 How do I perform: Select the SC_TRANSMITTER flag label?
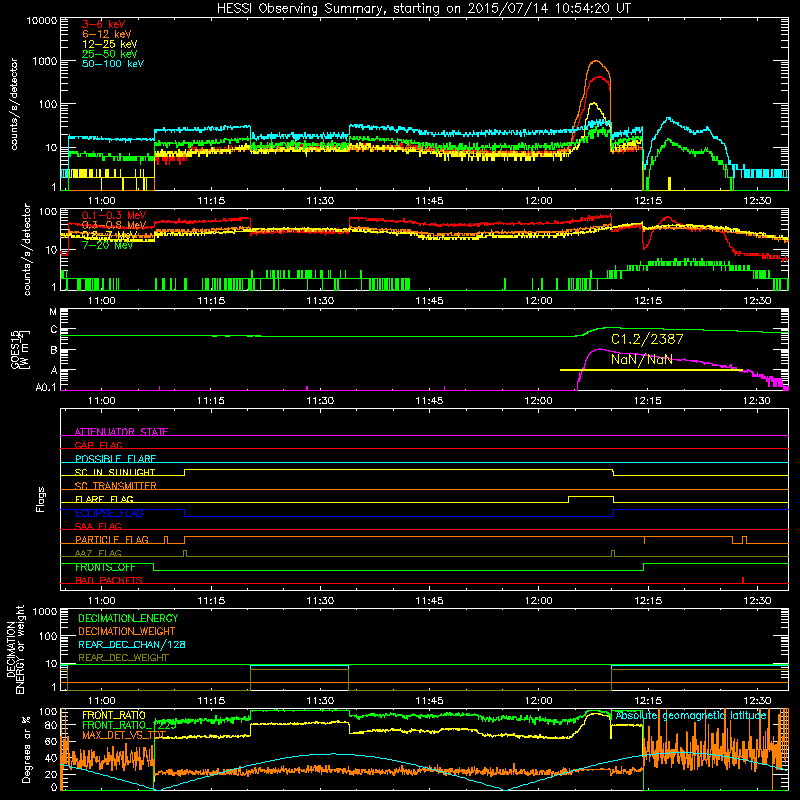[x=116, y=485]
